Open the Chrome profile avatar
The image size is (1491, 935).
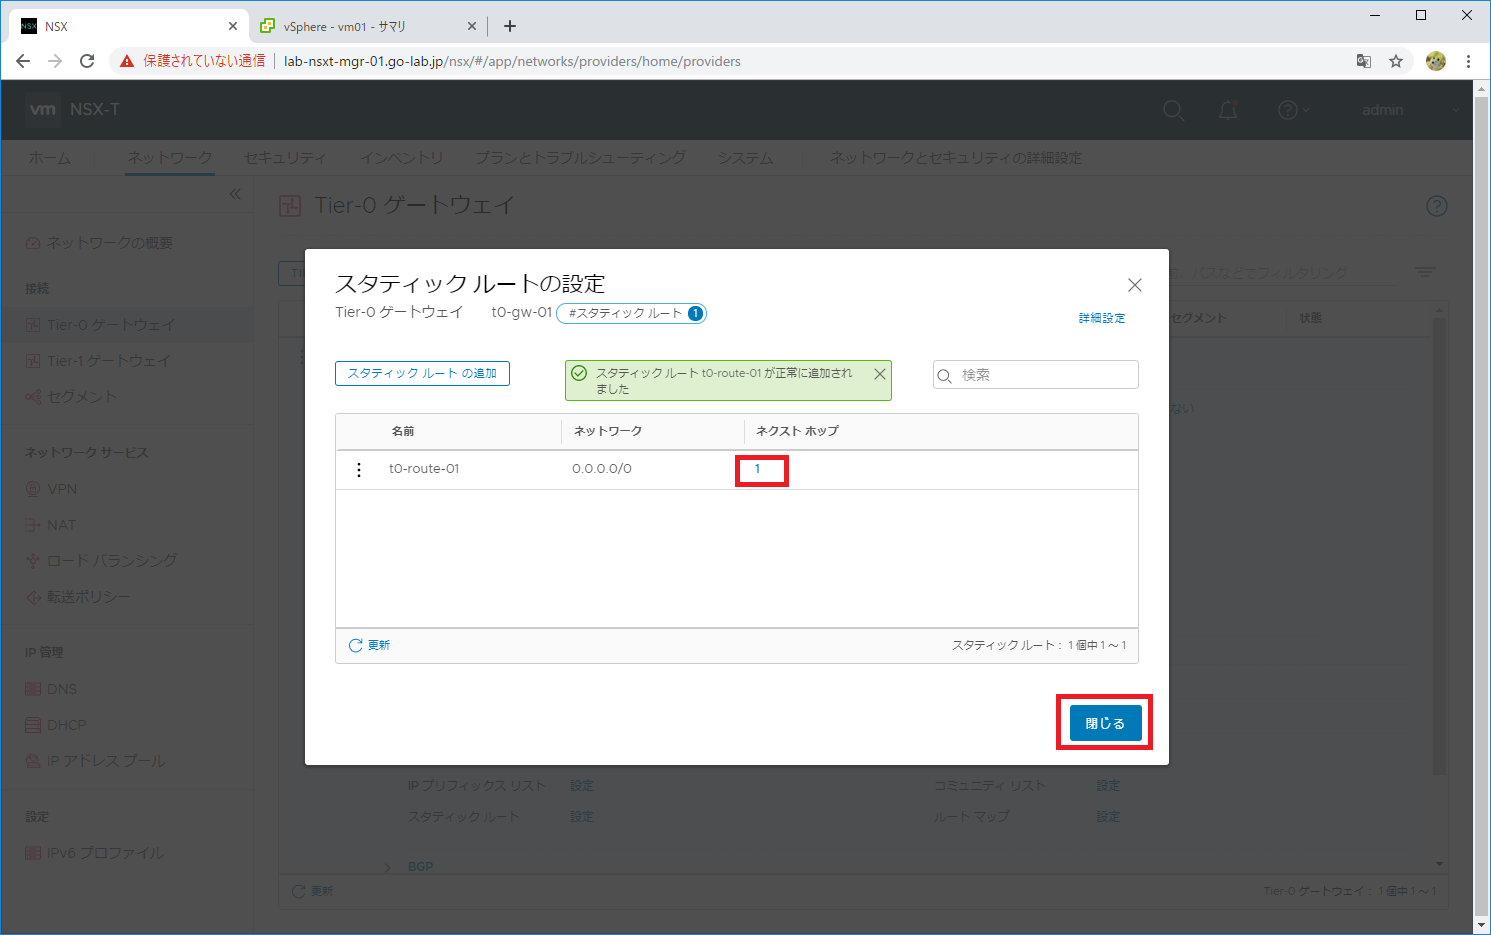point(1436,61)
